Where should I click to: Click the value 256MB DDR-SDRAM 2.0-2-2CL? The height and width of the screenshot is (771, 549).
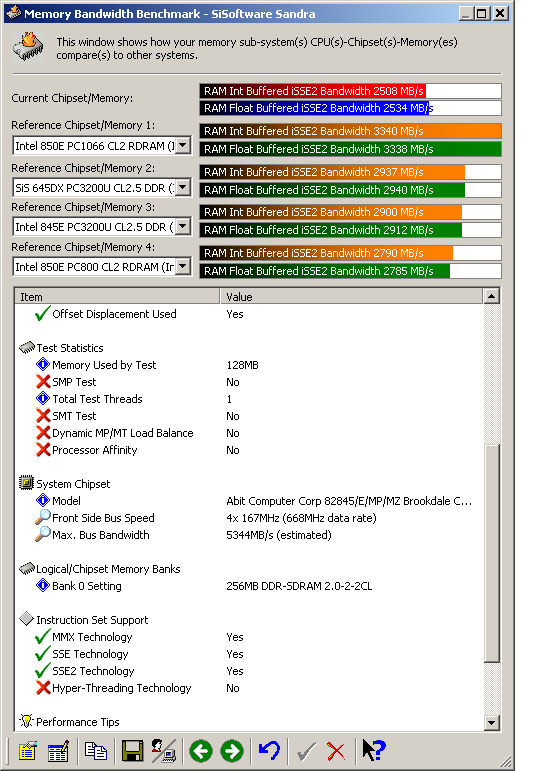click(x=299, y=586)
